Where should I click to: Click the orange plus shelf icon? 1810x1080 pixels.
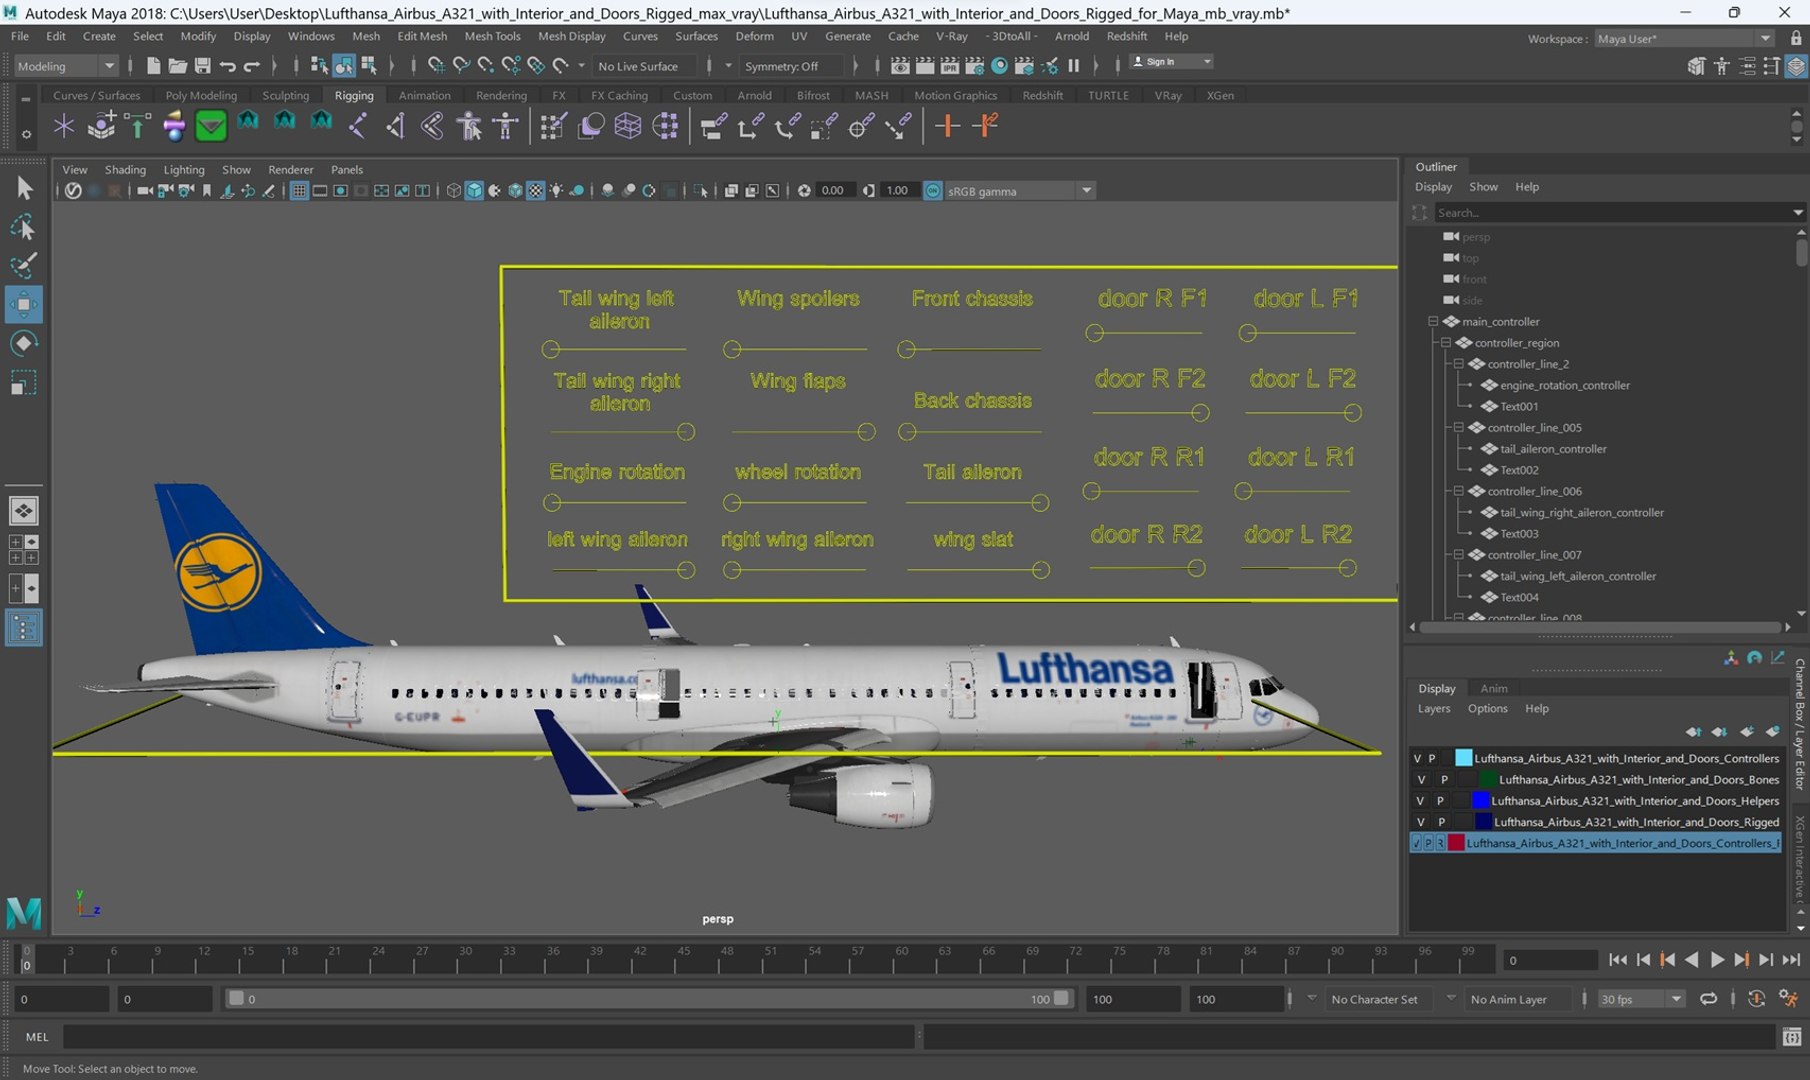click(x=947, y=126)
